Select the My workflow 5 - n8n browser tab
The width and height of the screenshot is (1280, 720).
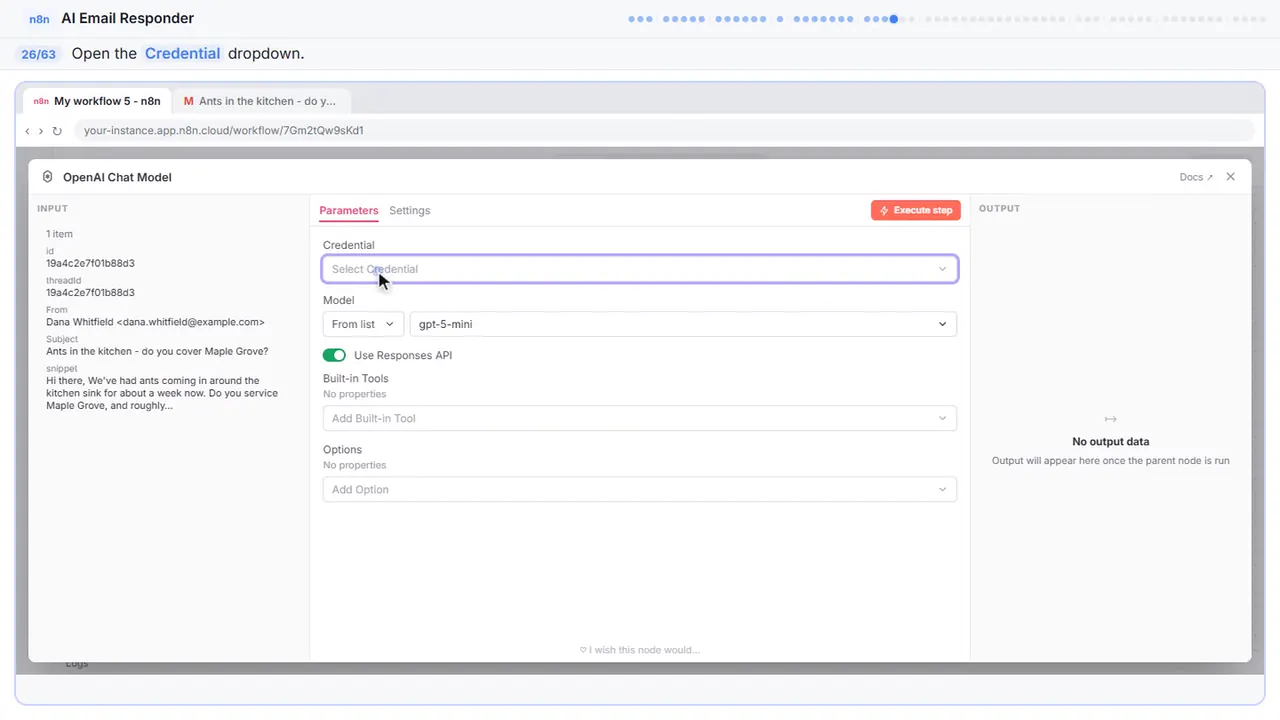coord(98,101)
